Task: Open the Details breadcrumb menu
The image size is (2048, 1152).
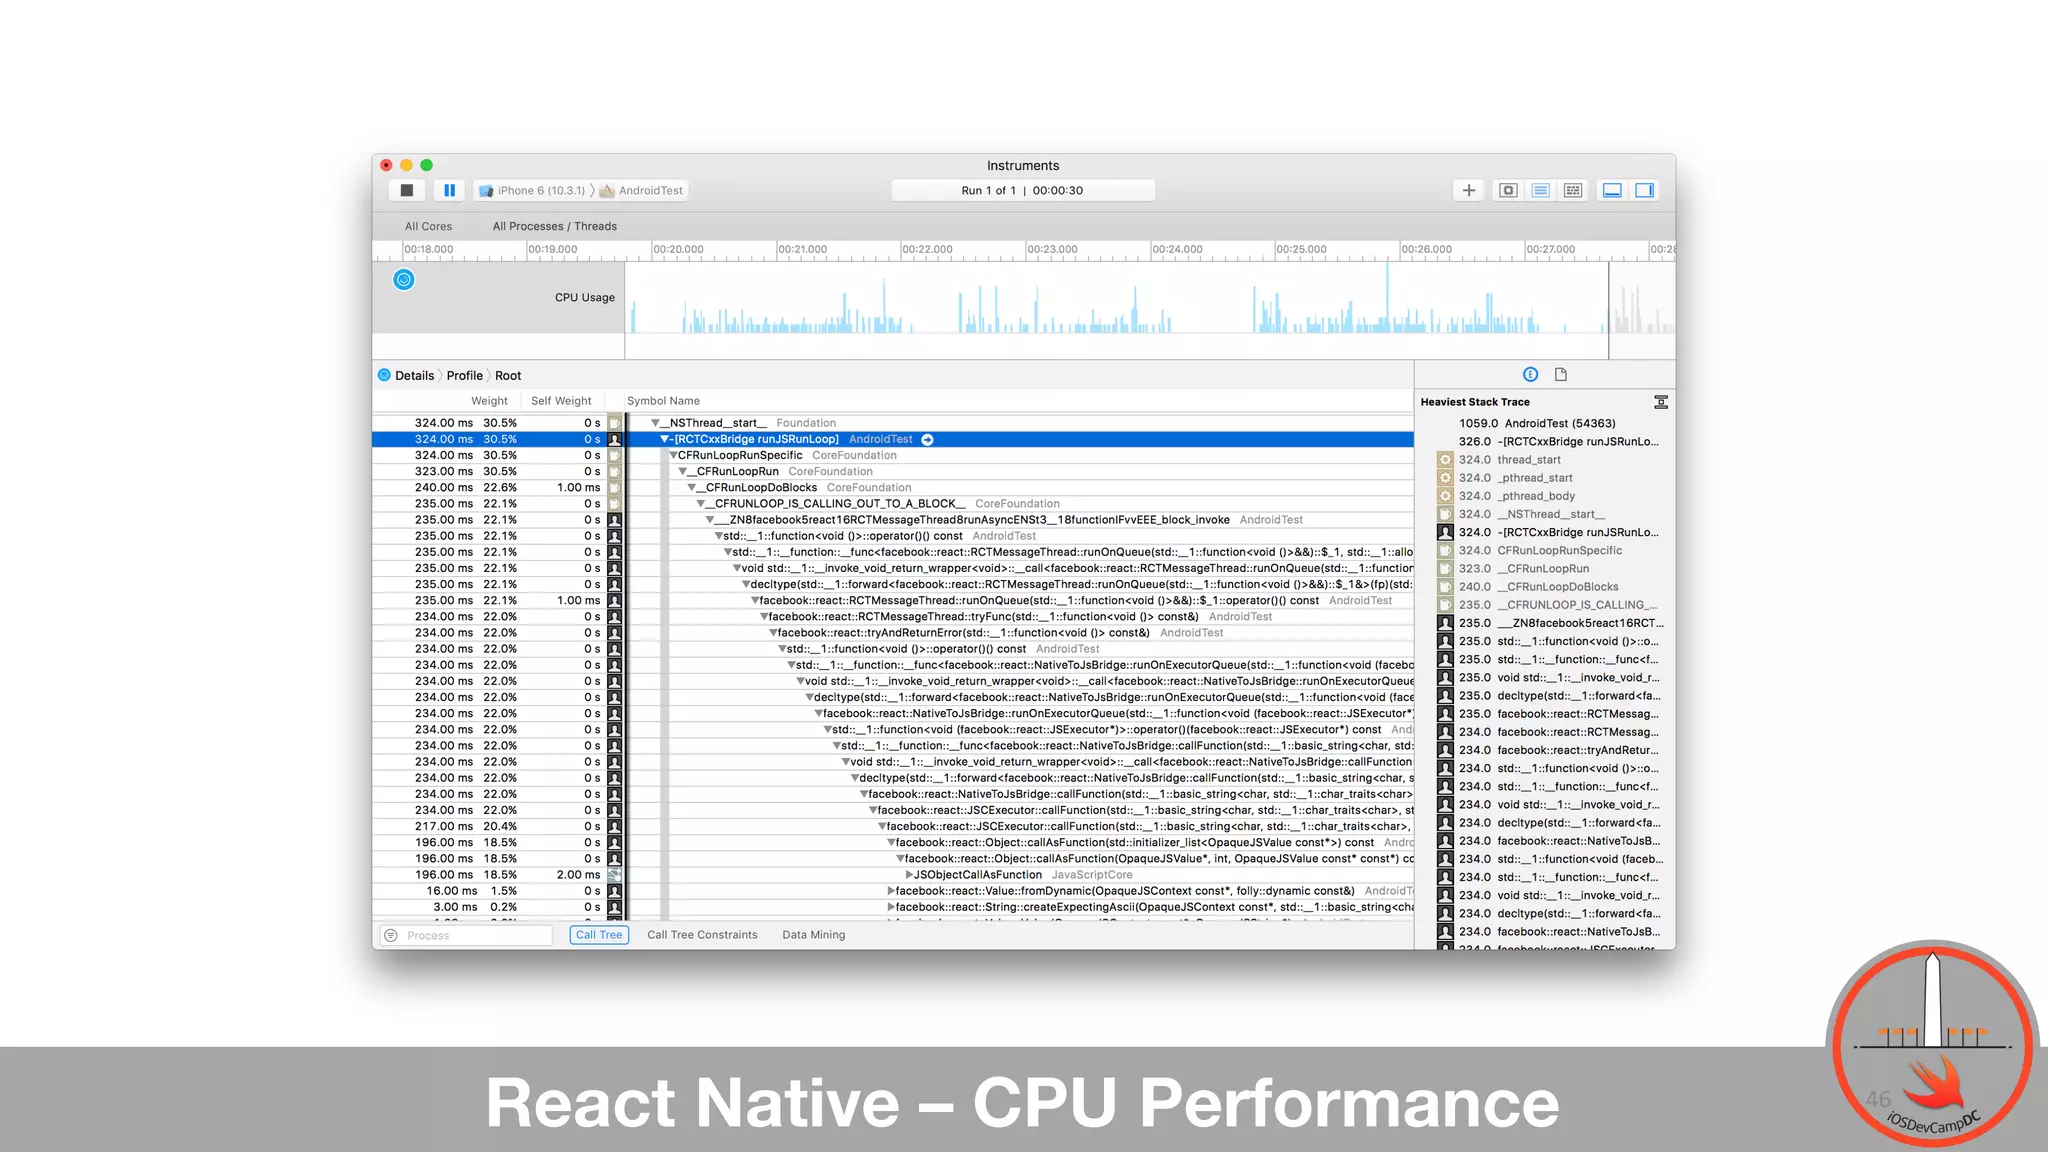Action: tap(414, 376)
